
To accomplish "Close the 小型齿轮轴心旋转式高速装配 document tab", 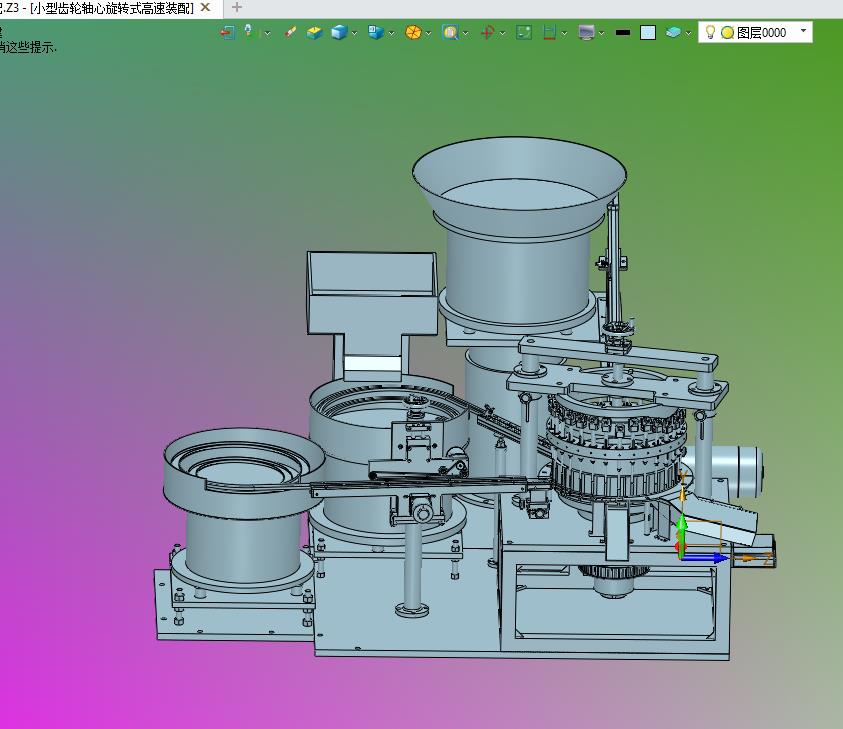I will [x=205, y=8].
